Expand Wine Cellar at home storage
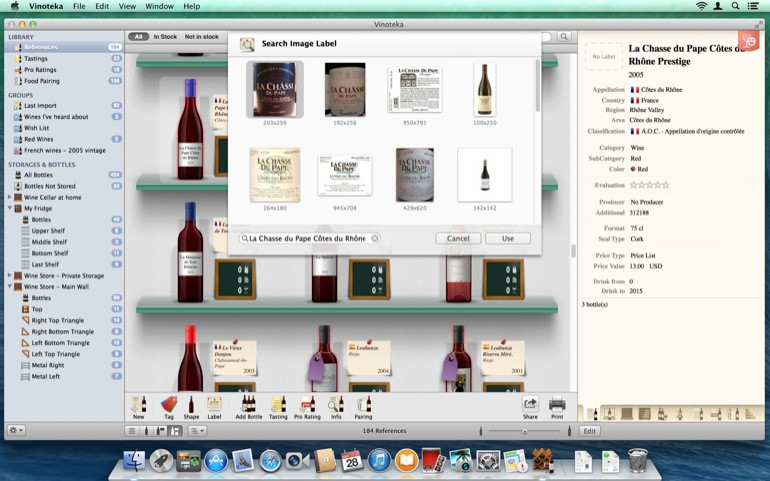This screenshot has width=770, height=481. [9, 197]
